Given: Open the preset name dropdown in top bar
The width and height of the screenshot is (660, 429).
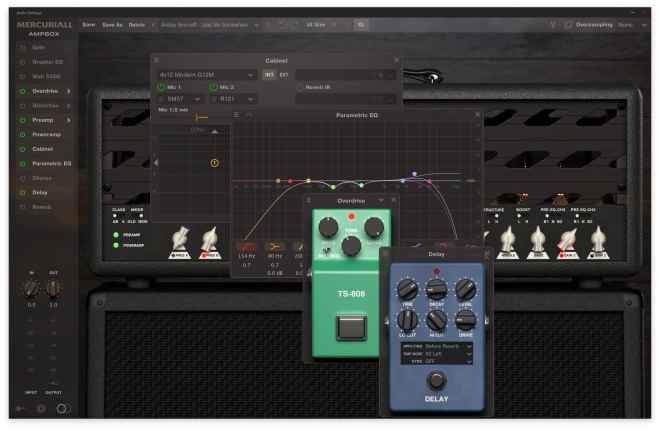Looking at the screenshot, I should [256, 25].
